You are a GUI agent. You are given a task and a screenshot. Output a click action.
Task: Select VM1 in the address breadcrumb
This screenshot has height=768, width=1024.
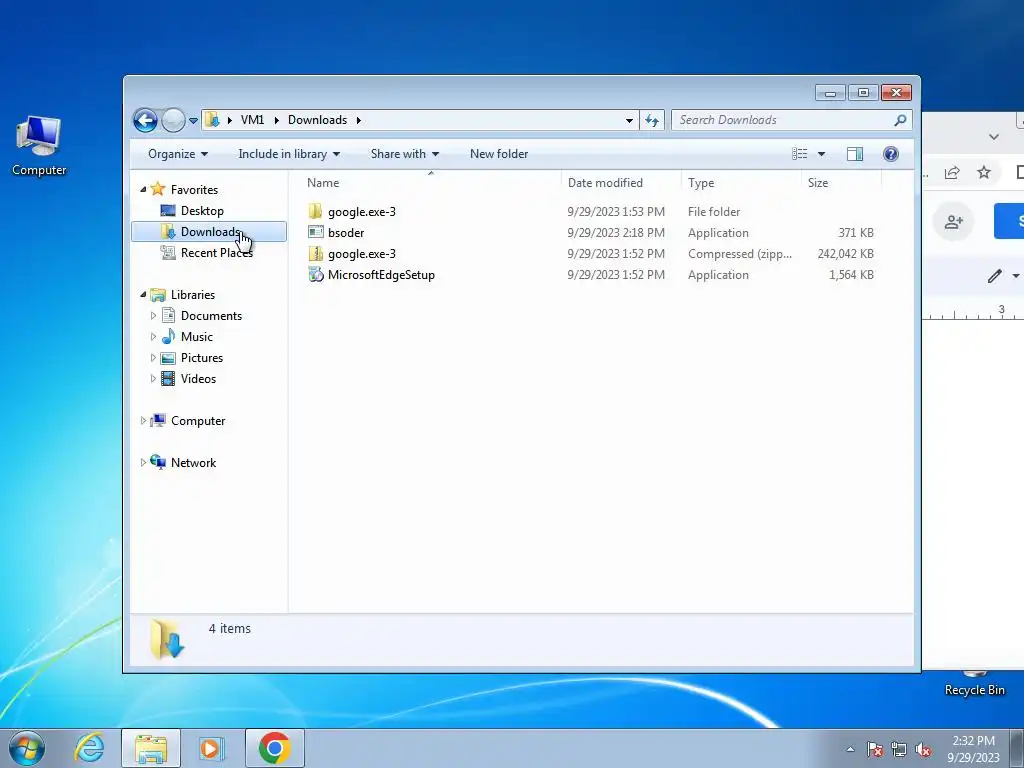click(x=252, y=120)
